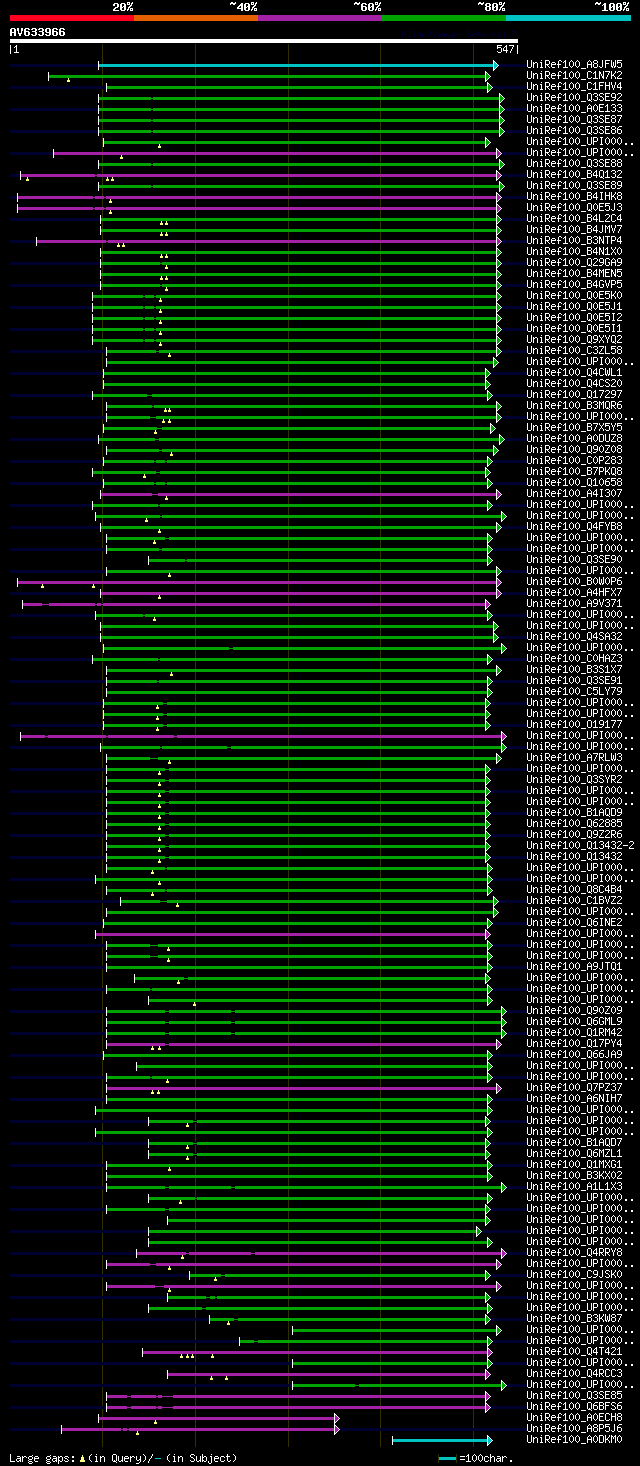Select the UniRef100_Q6GML9 label
640x1466 pixels.
coord(574,1022)
